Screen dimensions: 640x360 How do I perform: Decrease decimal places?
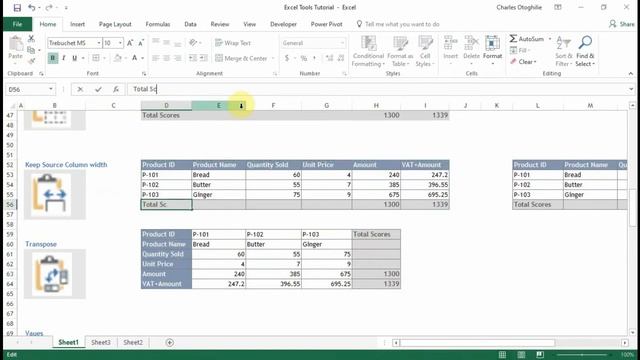pyautogui.click(x=341, y=58)
